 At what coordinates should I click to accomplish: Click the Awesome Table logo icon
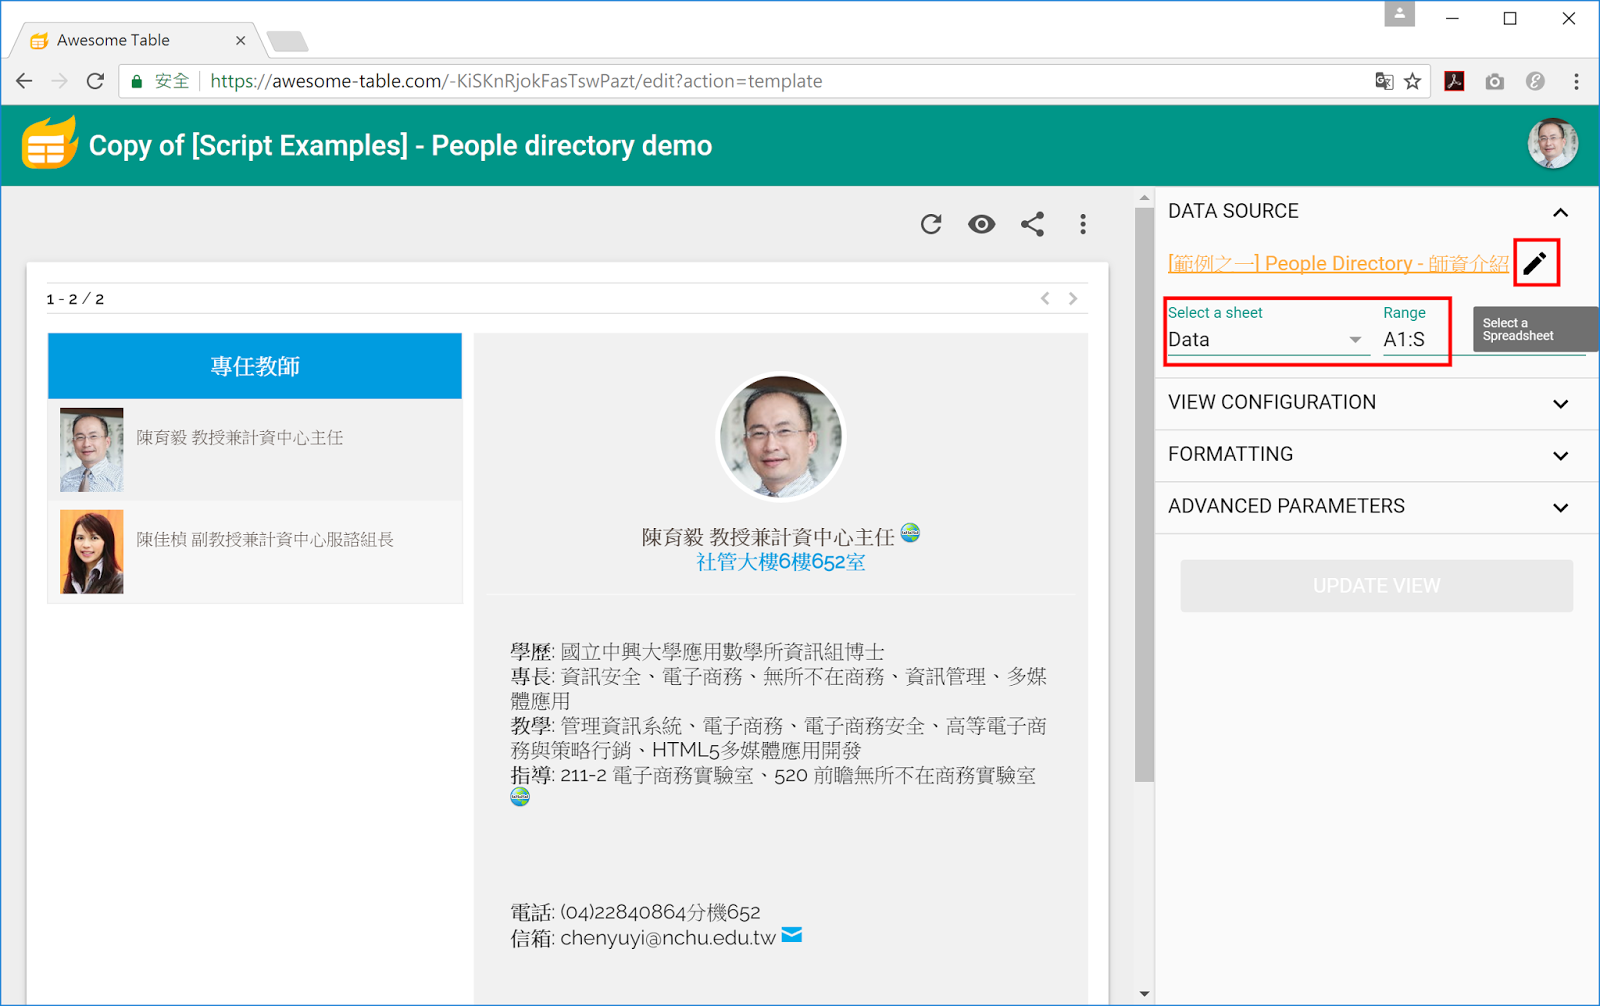pos(49,144)
